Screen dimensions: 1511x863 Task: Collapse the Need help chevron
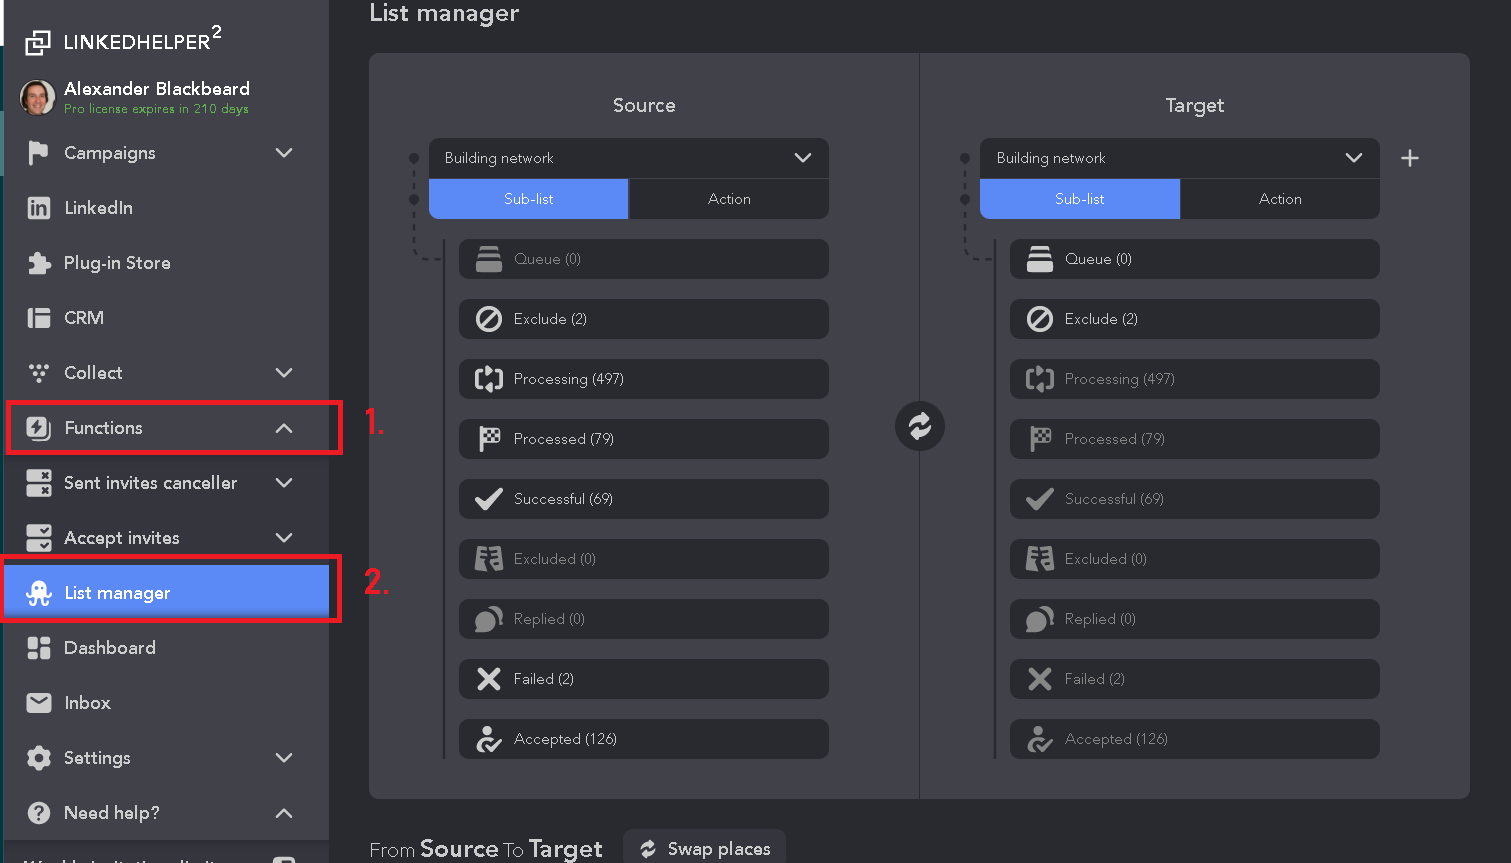284,813
